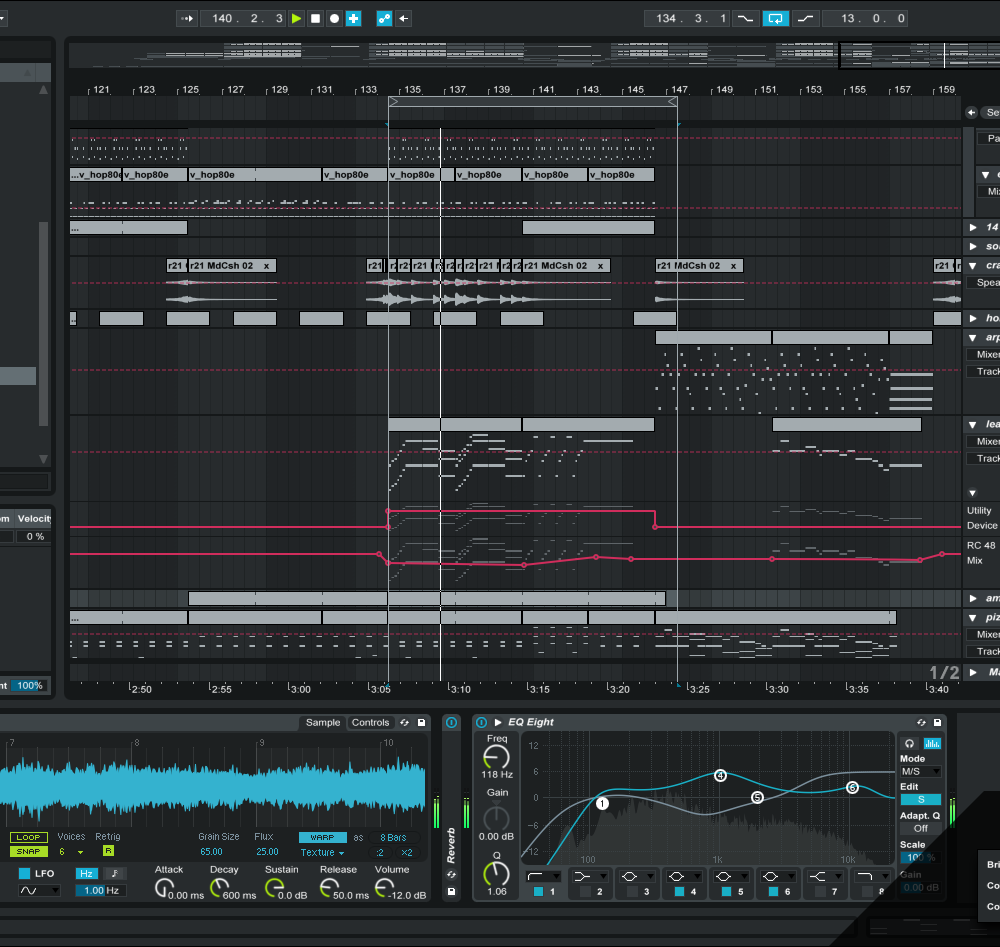Viewport: 1000px width, 947px height.
Task: Click the Edit S channel button
Action: tap(920, 800)
